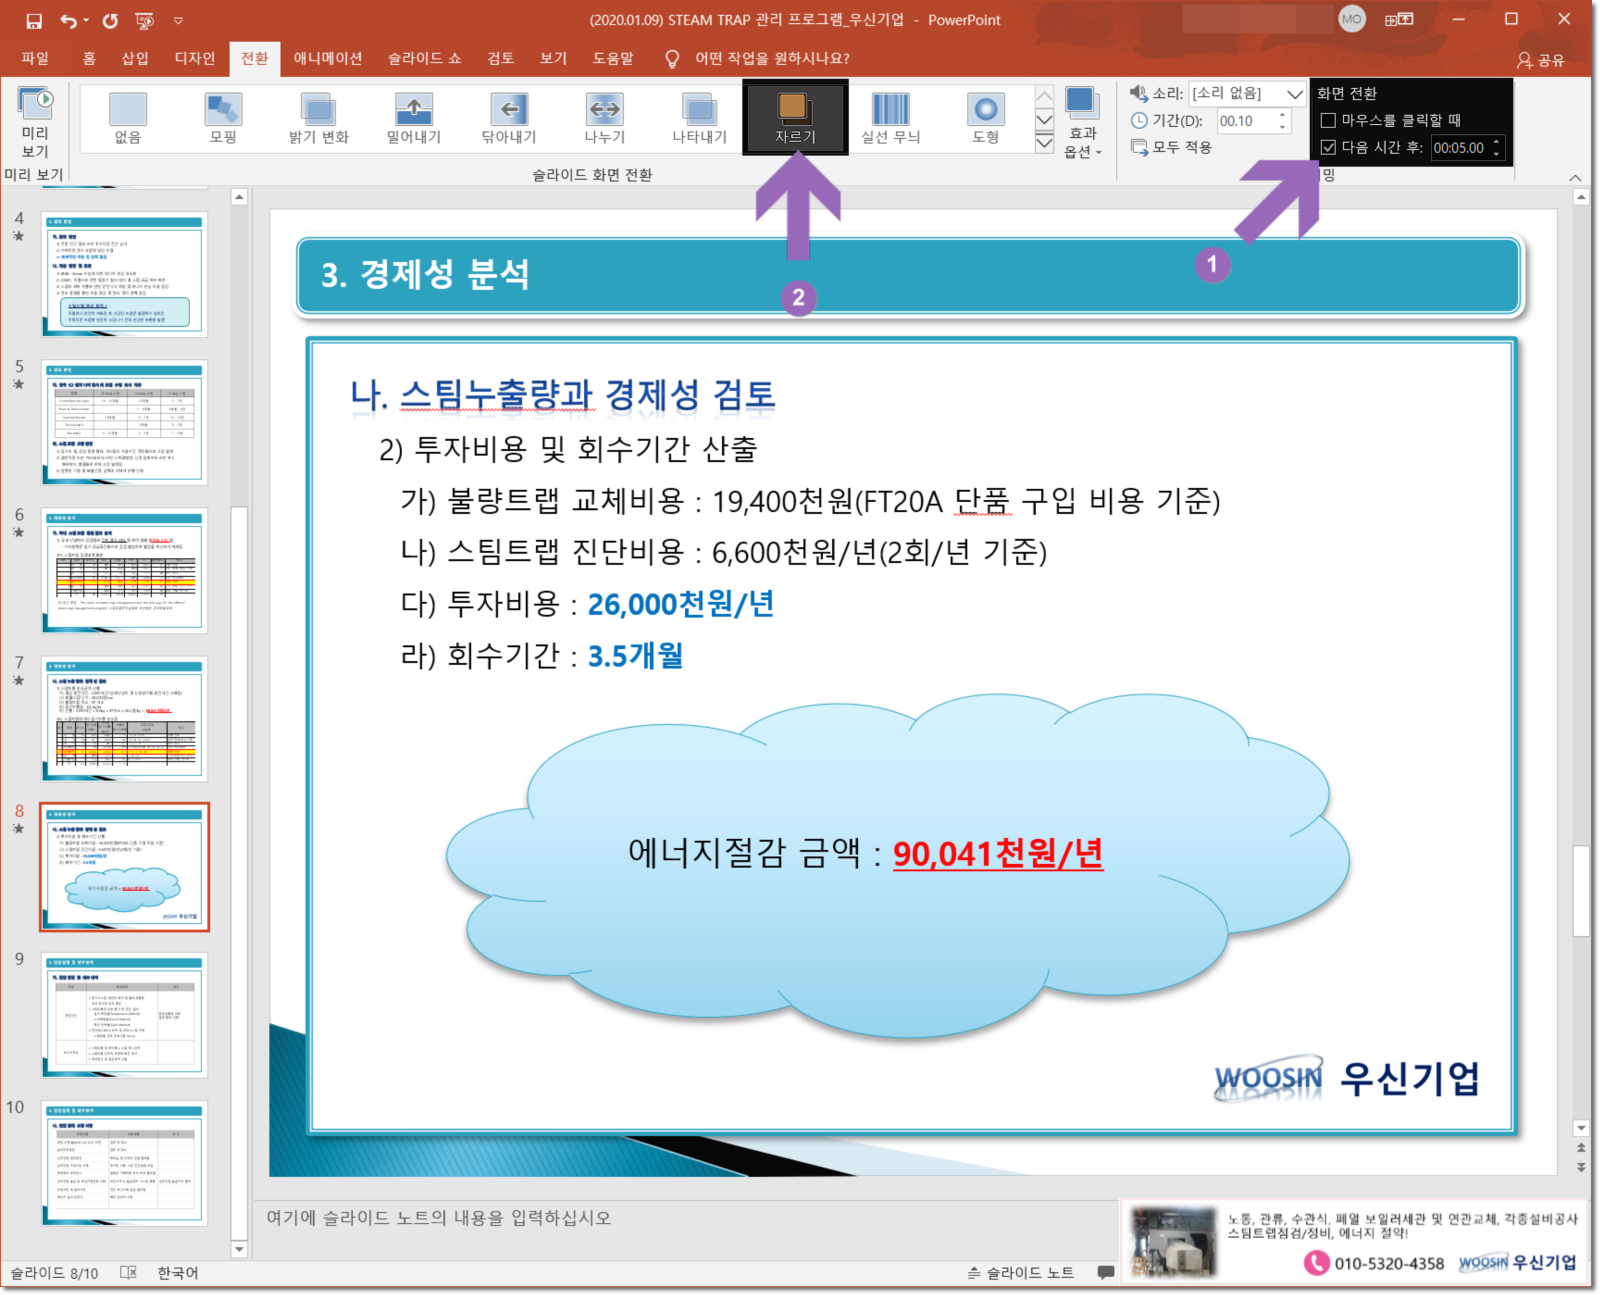
Task: Click the 90,041천원/년 red text
Action: coord(998,853)
